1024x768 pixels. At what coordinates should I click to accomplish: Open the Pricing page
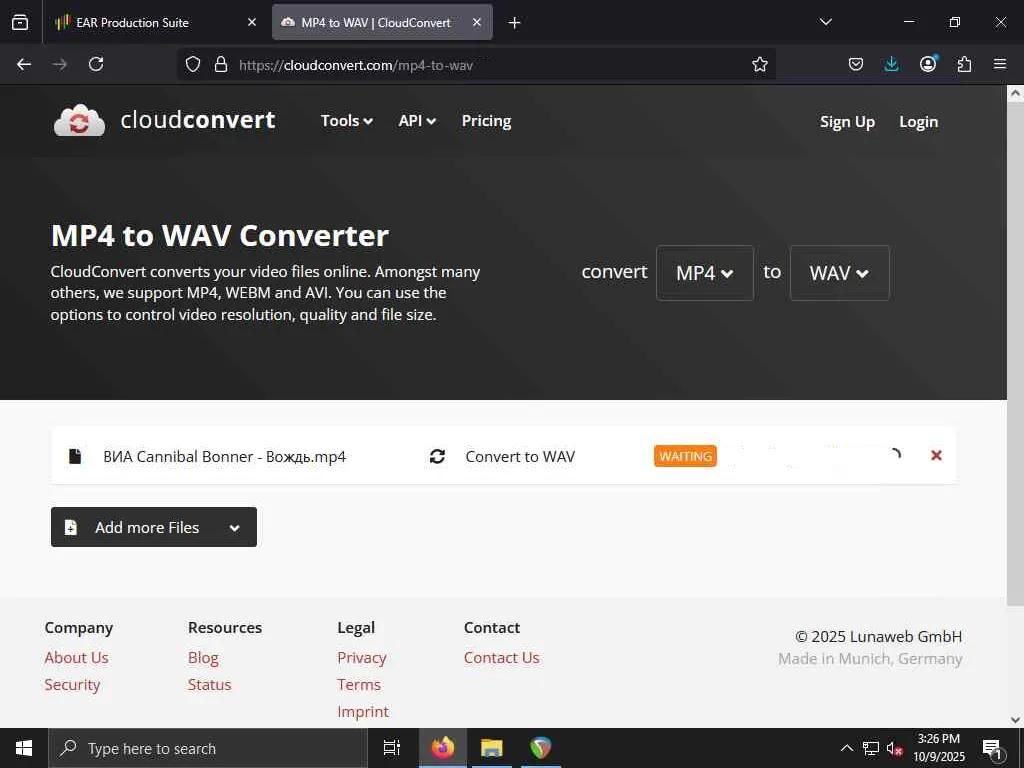[487, 121]
